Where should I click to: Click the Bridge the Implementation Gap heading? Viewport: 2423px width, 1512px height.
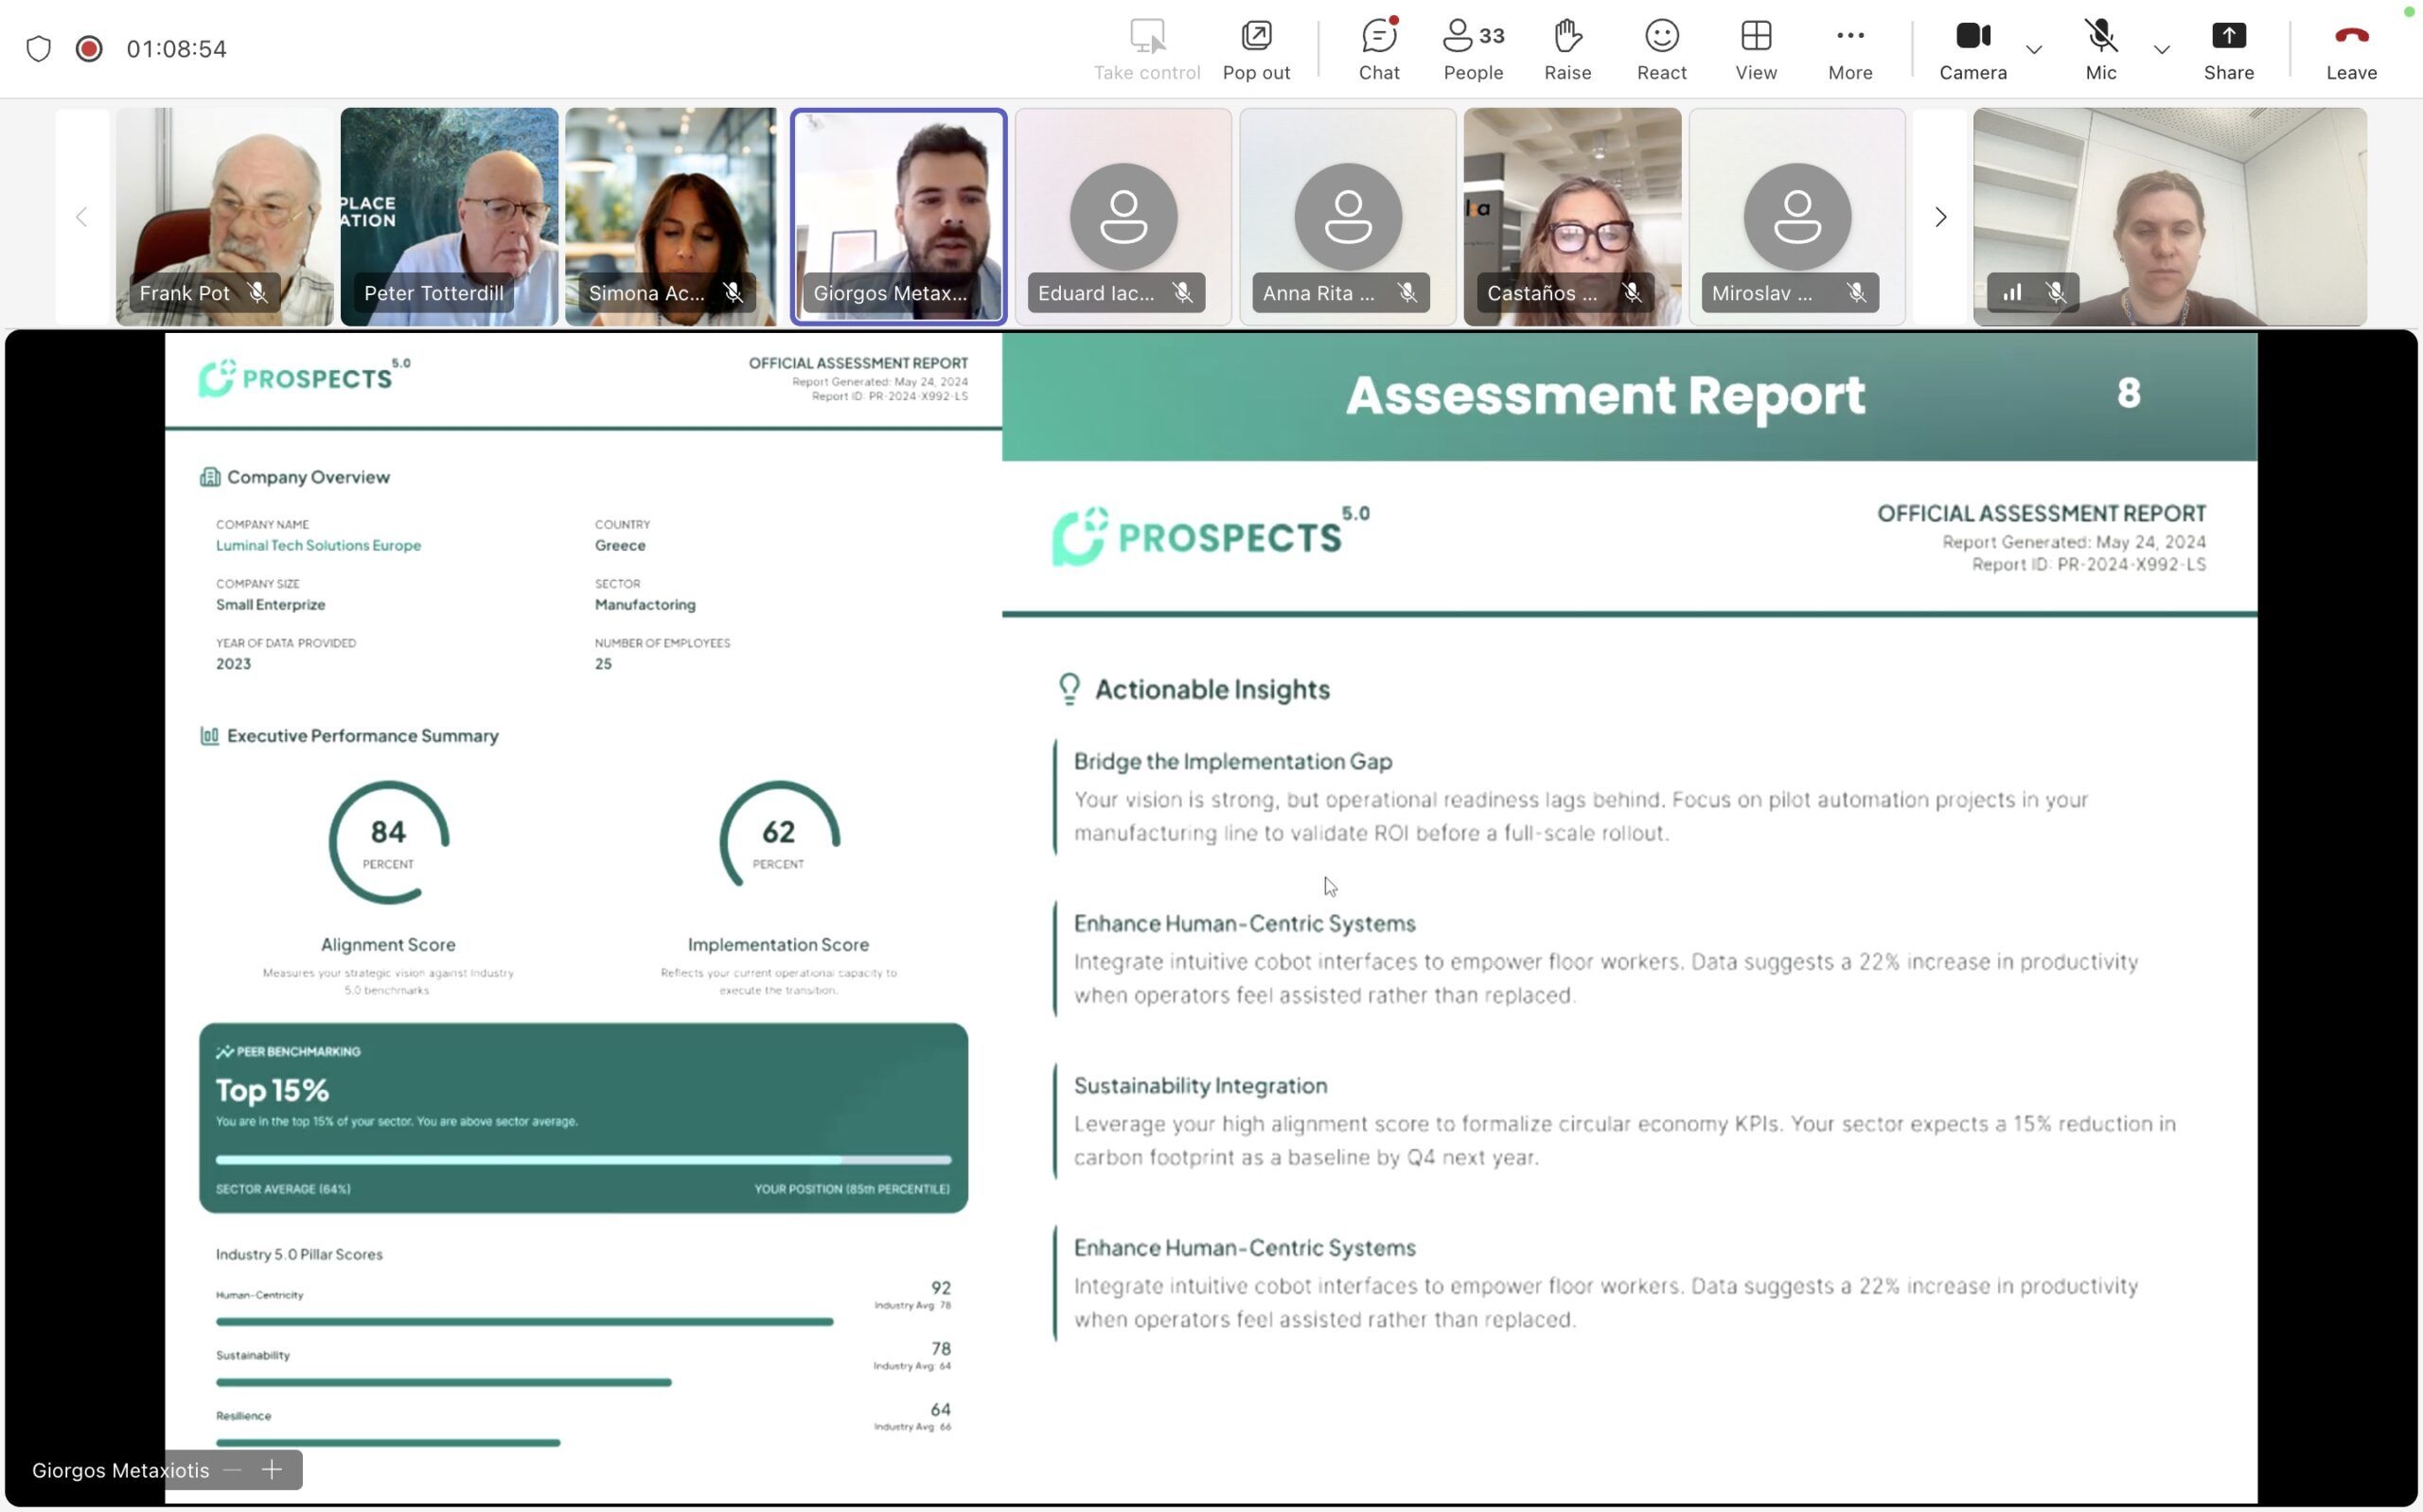point(1233,761)
